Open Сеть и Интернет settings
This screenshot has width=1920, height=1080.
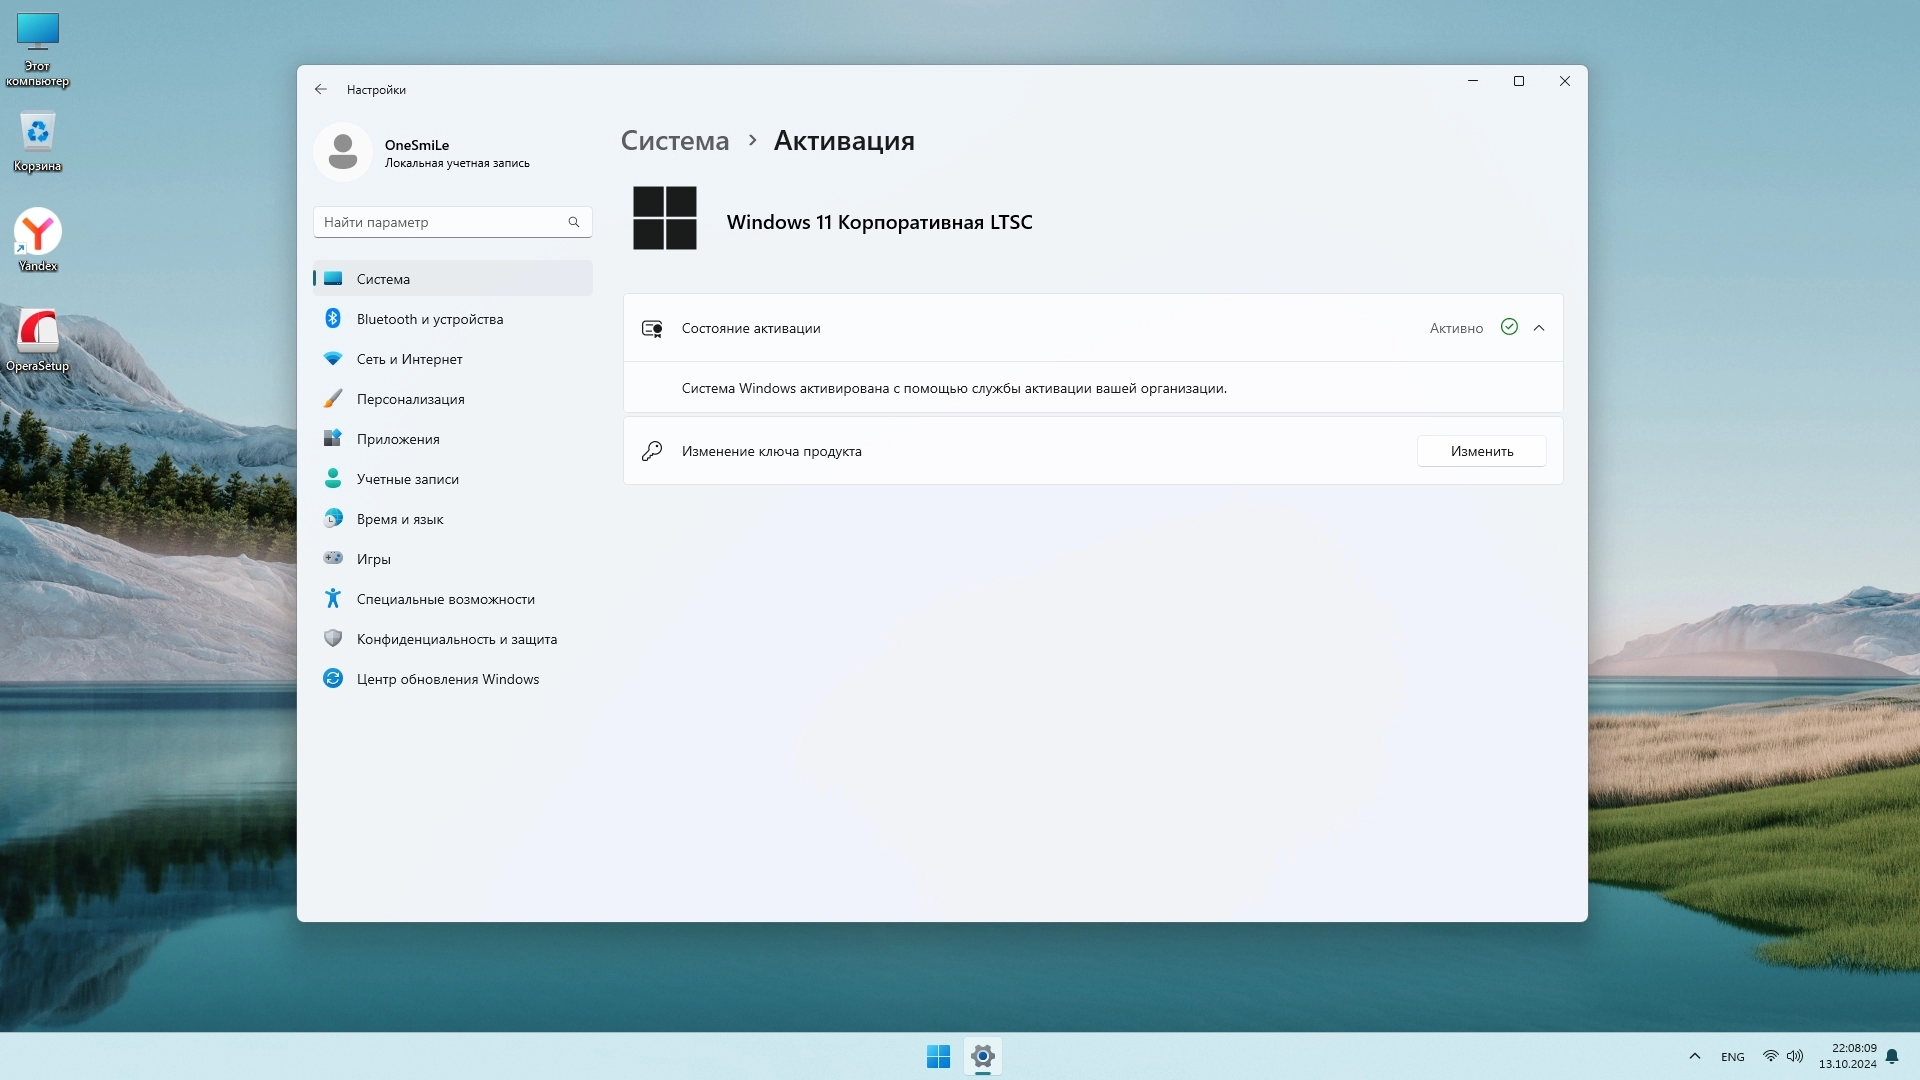409,359
